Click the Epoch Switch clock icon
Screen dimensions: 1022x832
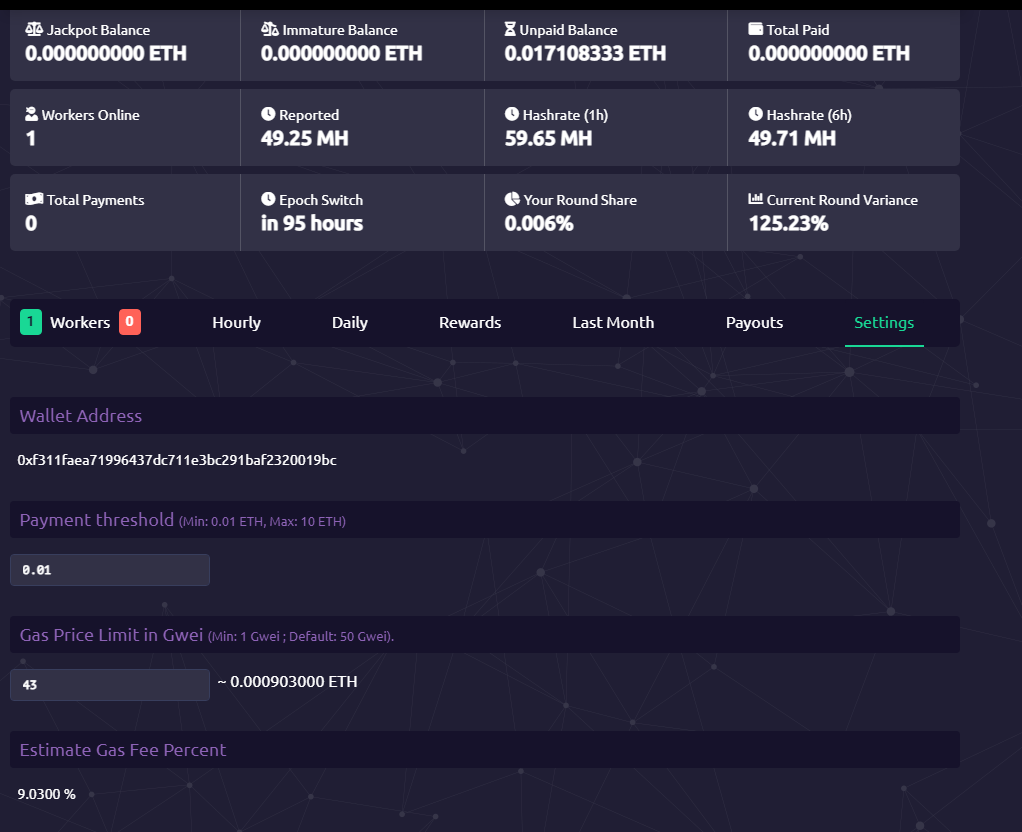tap(268, 200)
